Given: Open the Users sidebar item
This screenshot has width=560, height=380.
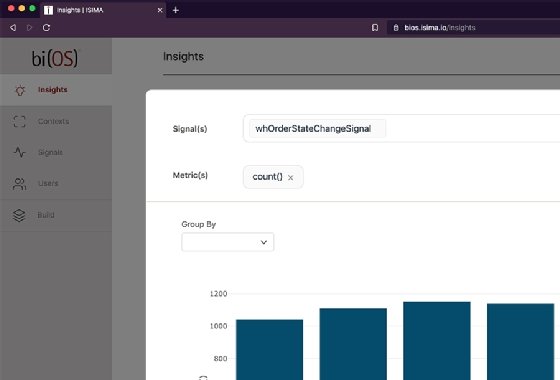Looking at the screenshot, I should pos(56,184).
